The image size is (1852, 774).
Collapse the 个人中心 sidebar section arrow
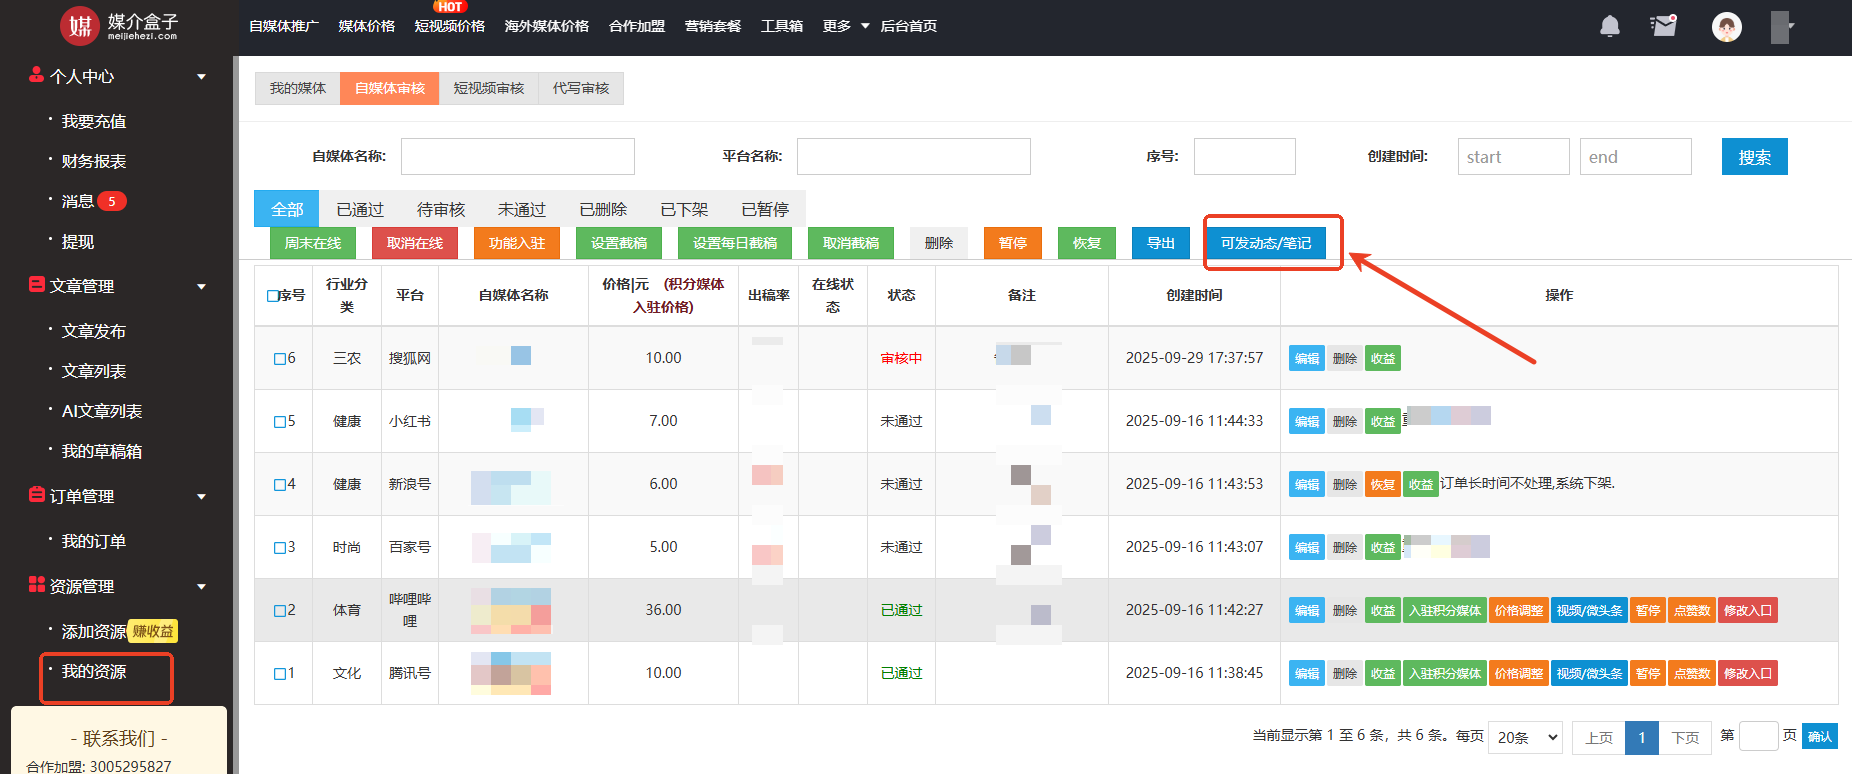[x=201, y=77]
